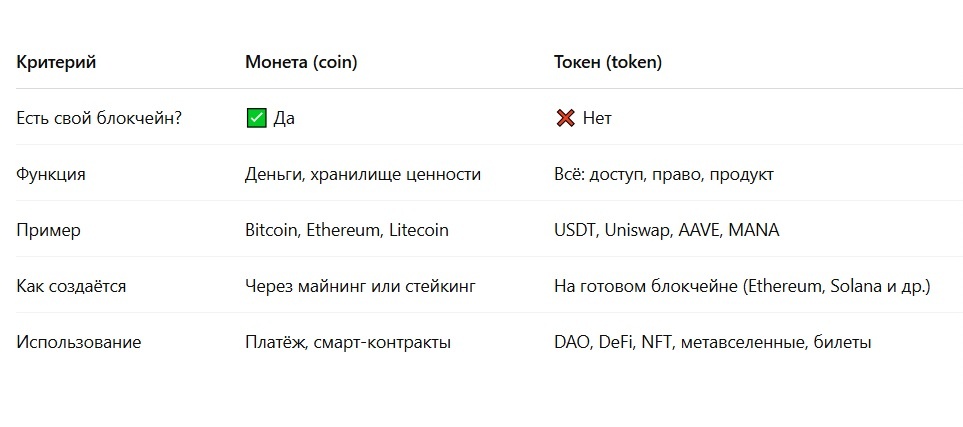Click the Платёж, смарт-контракты cell

tap(348, 342)
